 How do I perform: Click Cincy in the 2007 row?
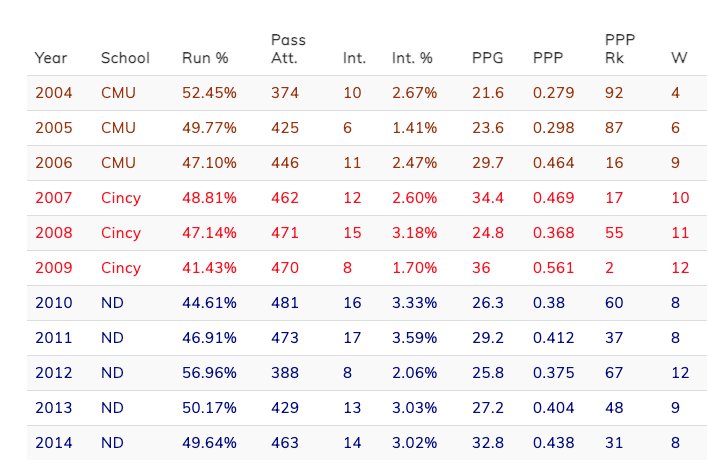(x=121, y=198)
